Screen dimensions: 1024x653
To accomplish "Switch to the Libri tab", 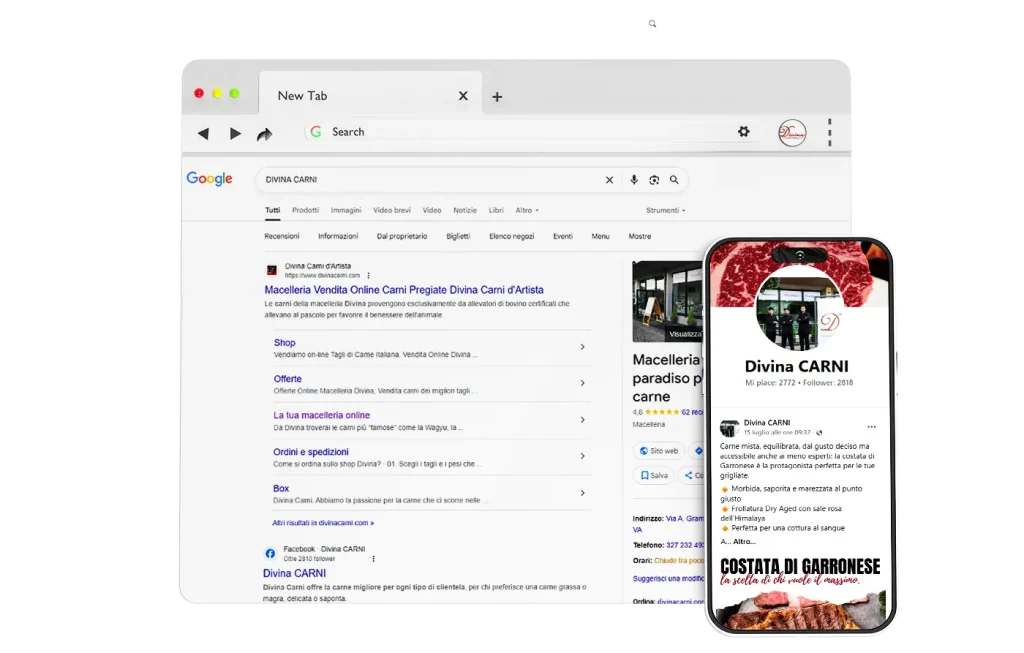I will point(496,210).
